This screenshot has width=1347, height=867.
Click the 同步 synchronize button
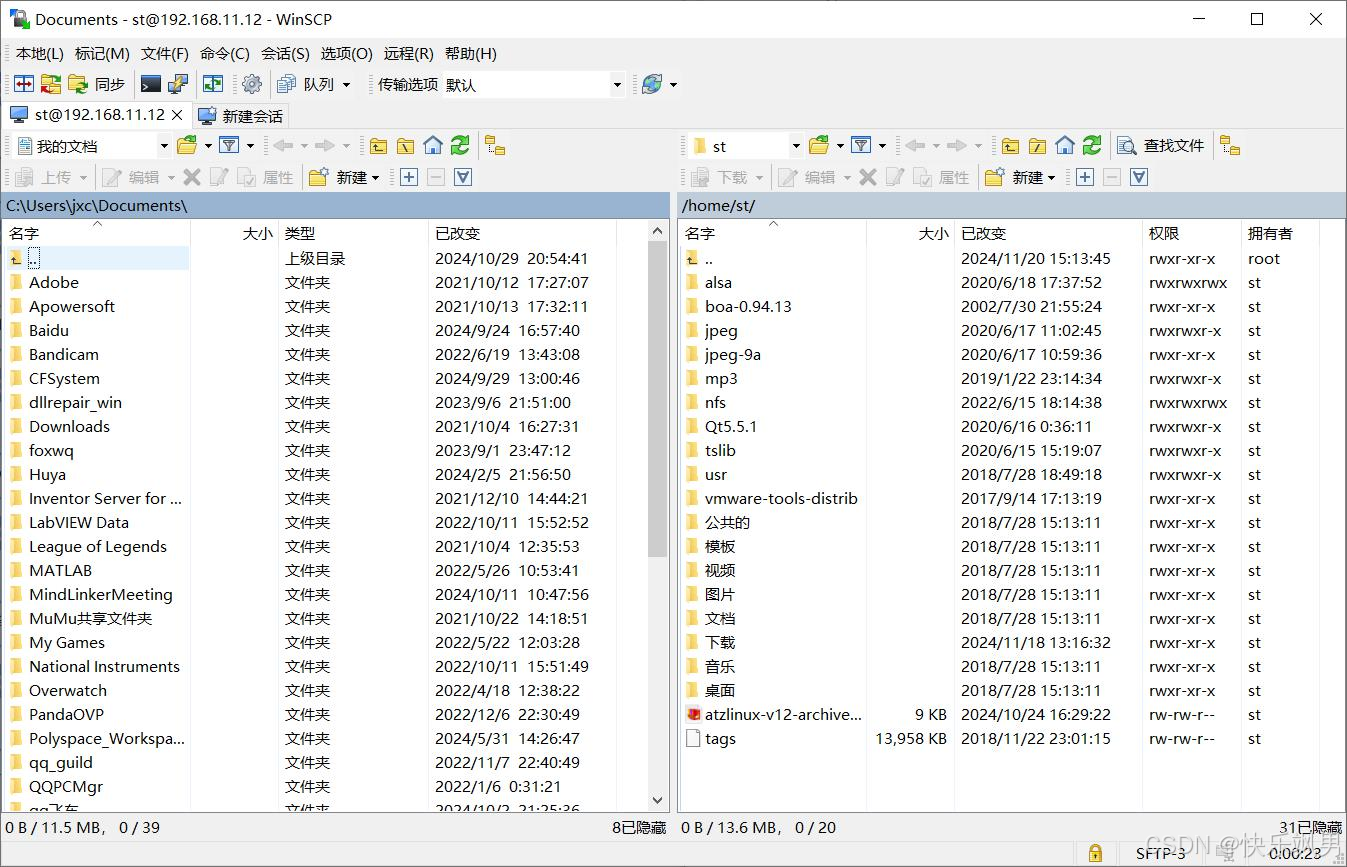pyautogui.click(x=97, y=85)
